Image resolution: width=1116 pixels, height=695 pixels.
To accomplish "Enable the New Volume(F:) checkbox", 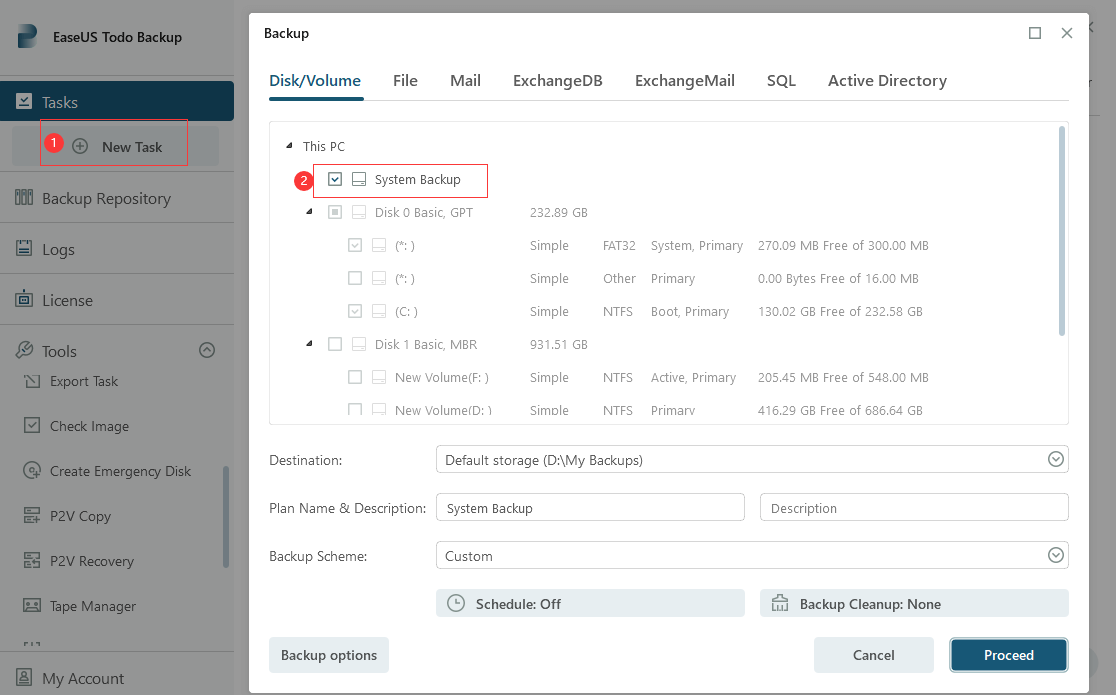I will coord(355,378).
